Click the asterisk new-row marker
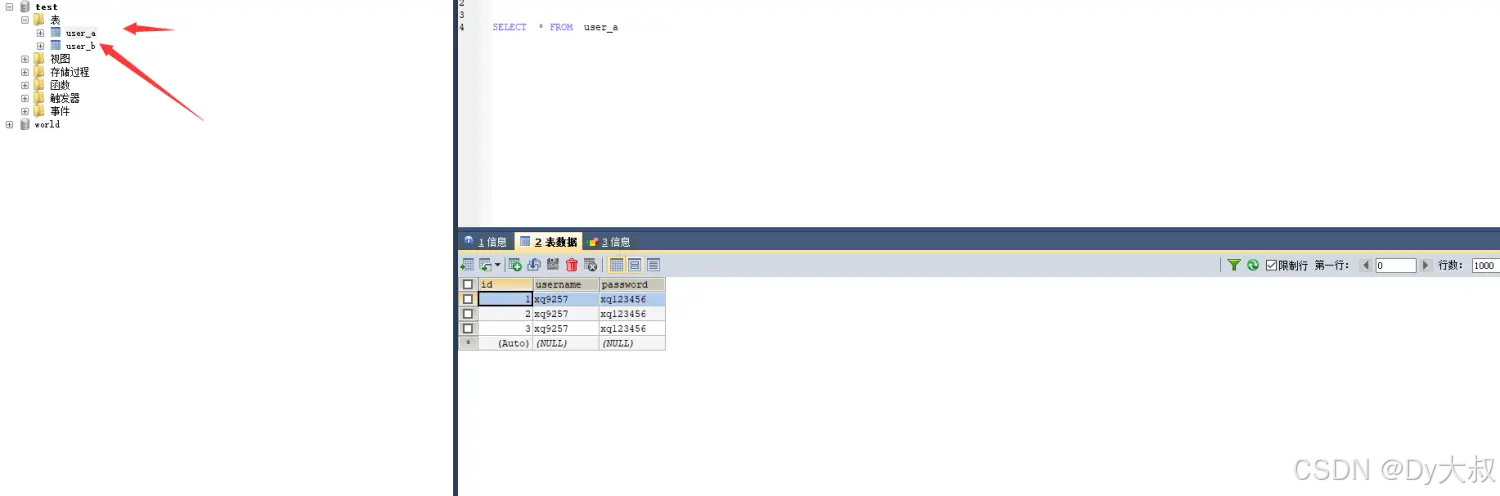This screenshot has width=1500, height=496. click(x=467, y=342)
